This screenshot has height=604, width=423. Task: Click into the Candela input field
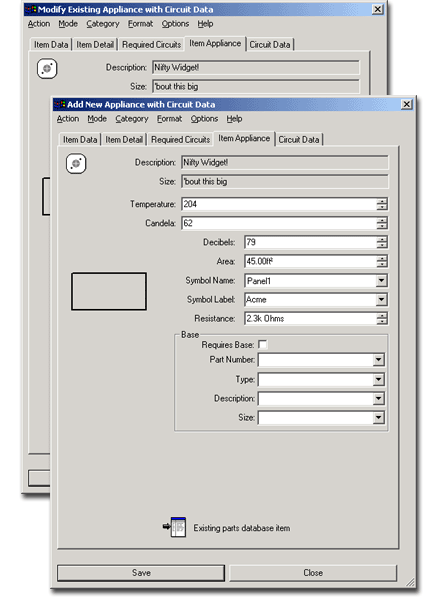pos(279,223)
